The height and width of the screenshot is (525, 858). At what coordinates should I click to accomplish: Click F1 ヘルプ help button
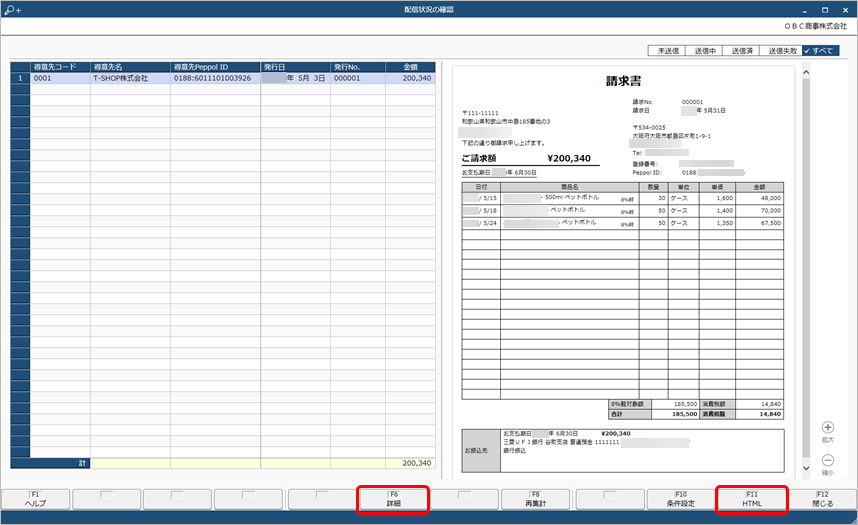point(36,499)
